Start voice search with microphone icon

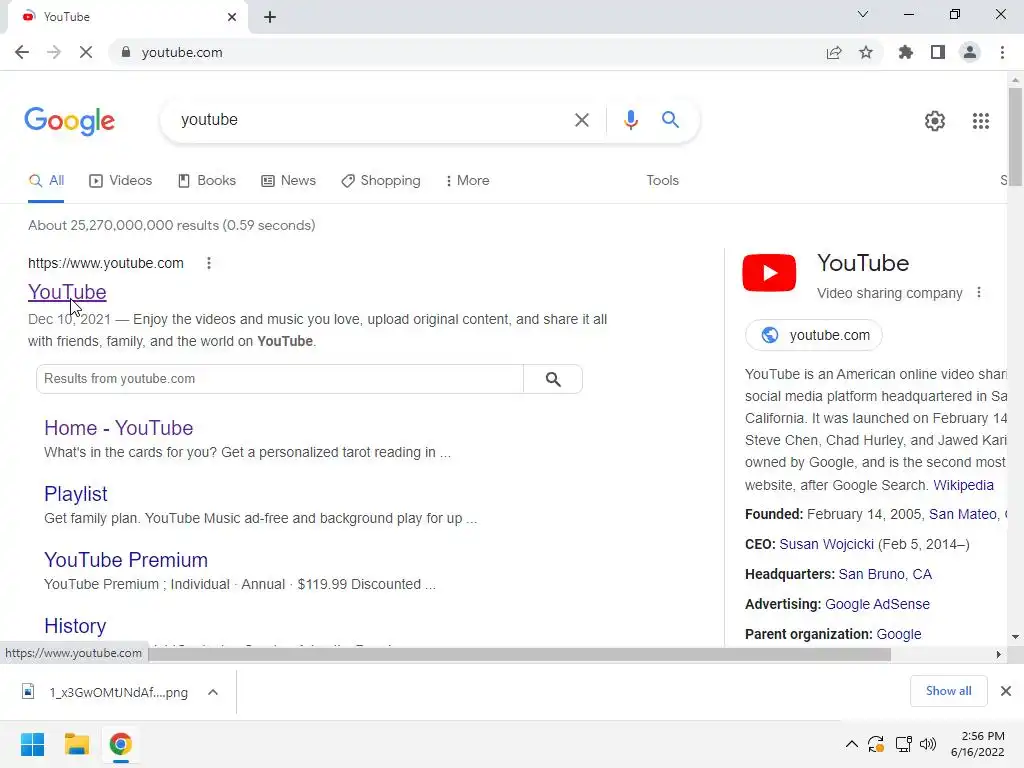(630, 120)
